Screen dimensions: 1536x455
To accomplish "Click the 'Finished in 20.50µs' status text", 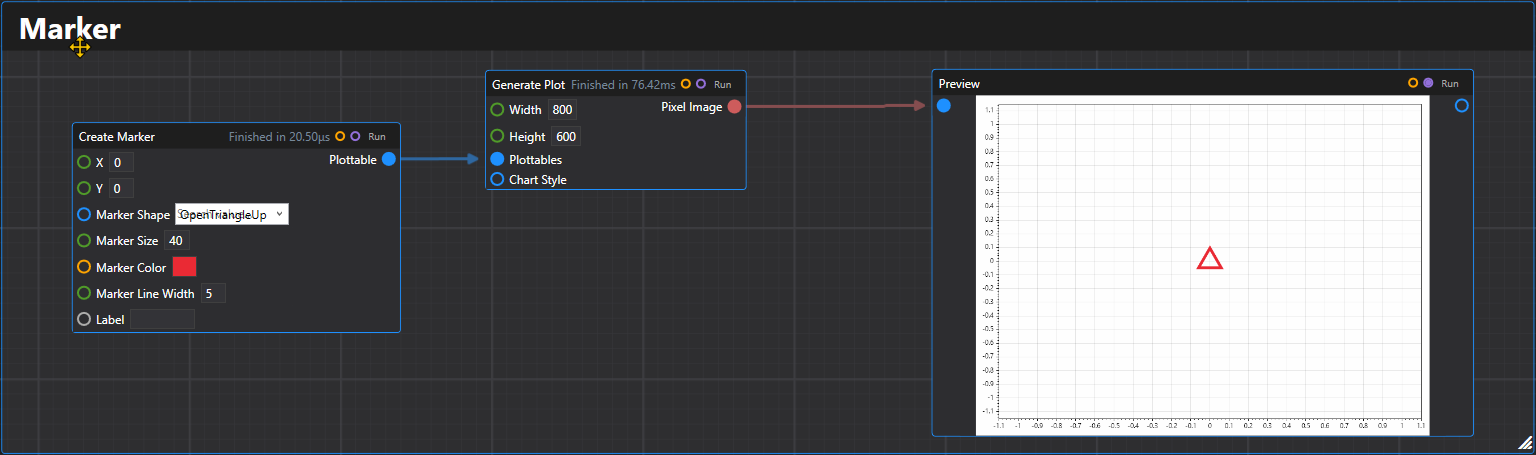I will click(279, 136).
